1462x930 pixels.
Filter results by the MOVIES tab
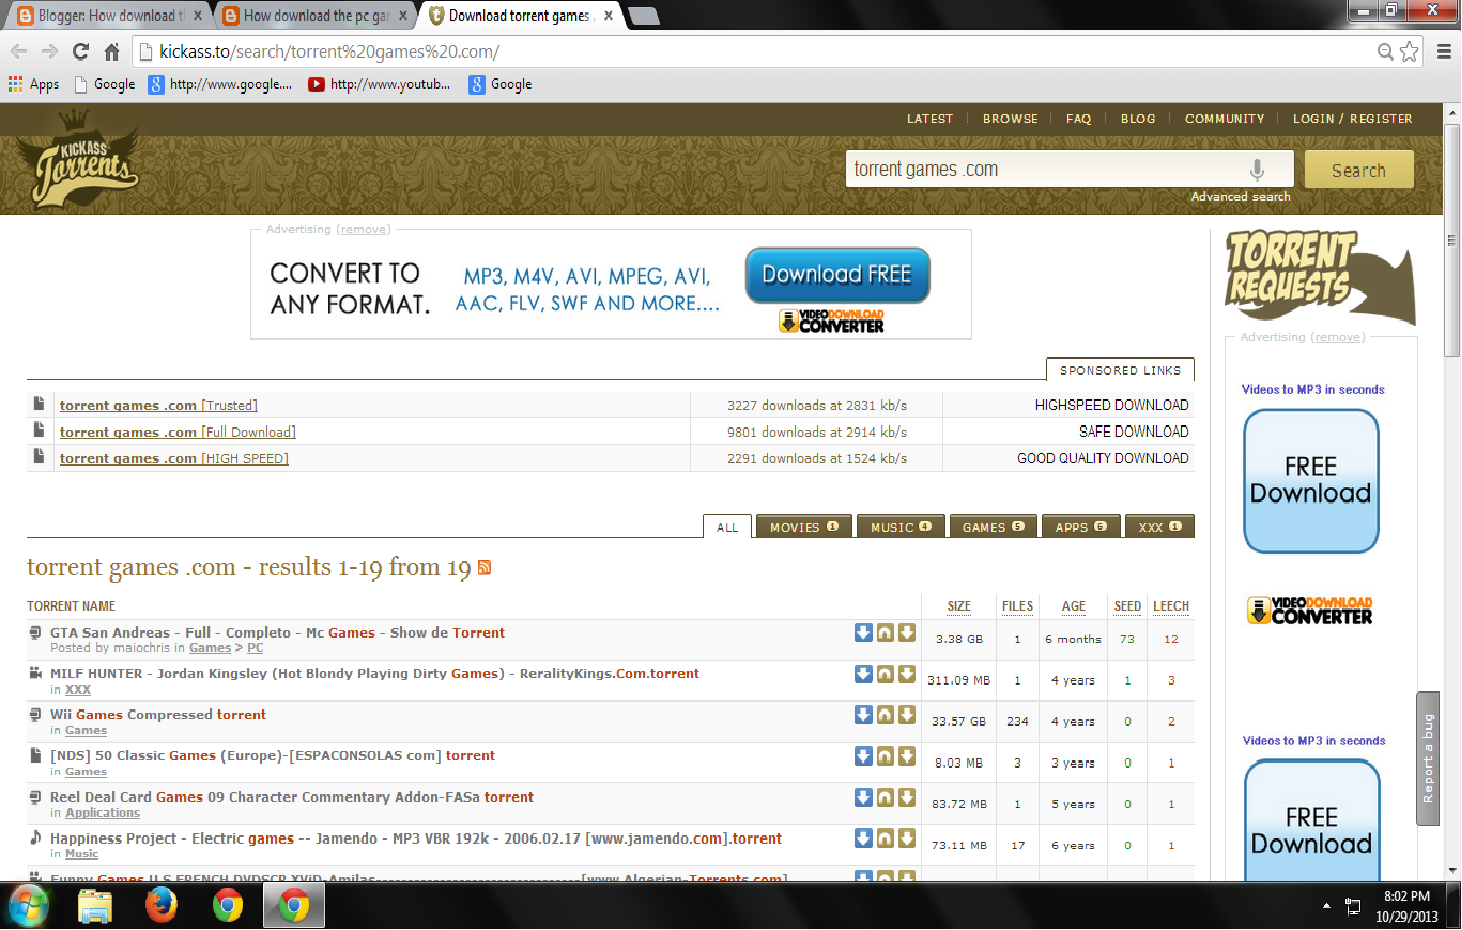point(804,527)
